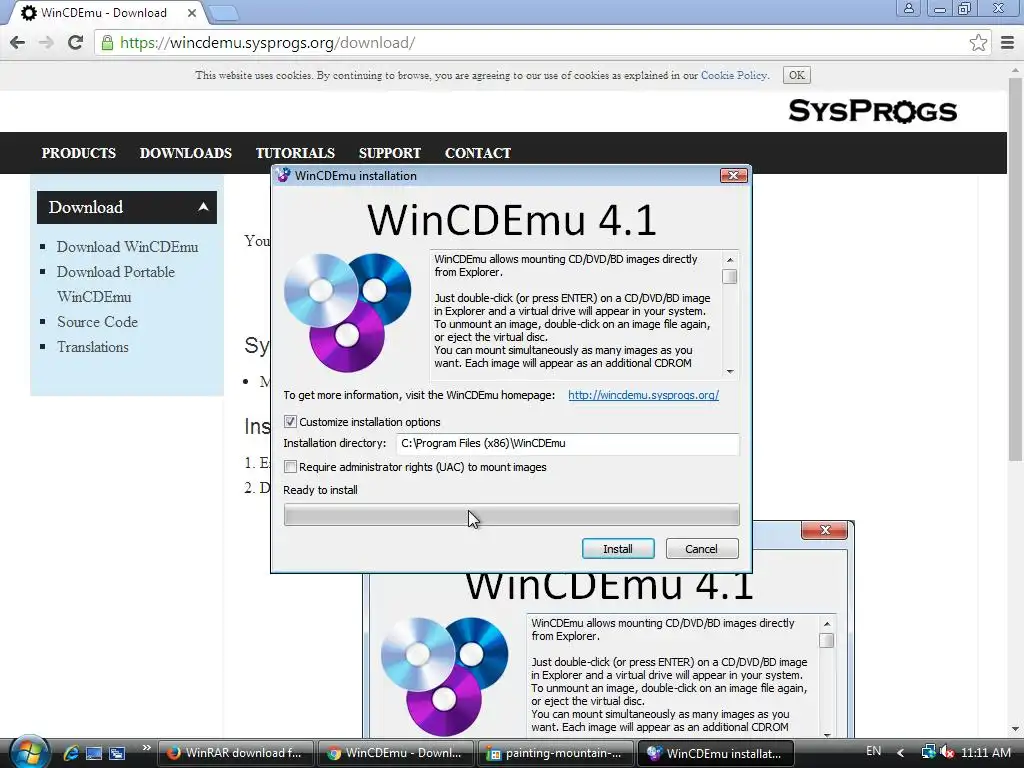Click the browser forward arrow
Screen dimensions: 1024x768
[46, 43]
